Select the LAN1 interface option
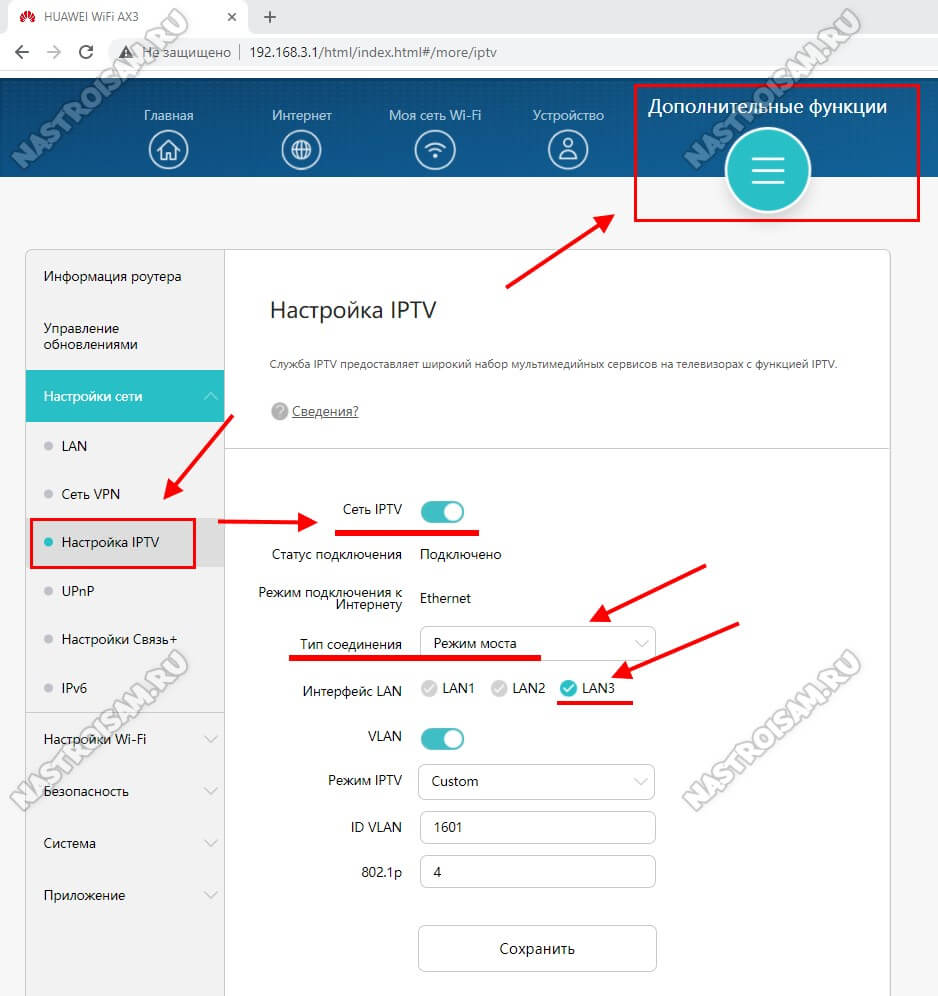 point(429,689)
